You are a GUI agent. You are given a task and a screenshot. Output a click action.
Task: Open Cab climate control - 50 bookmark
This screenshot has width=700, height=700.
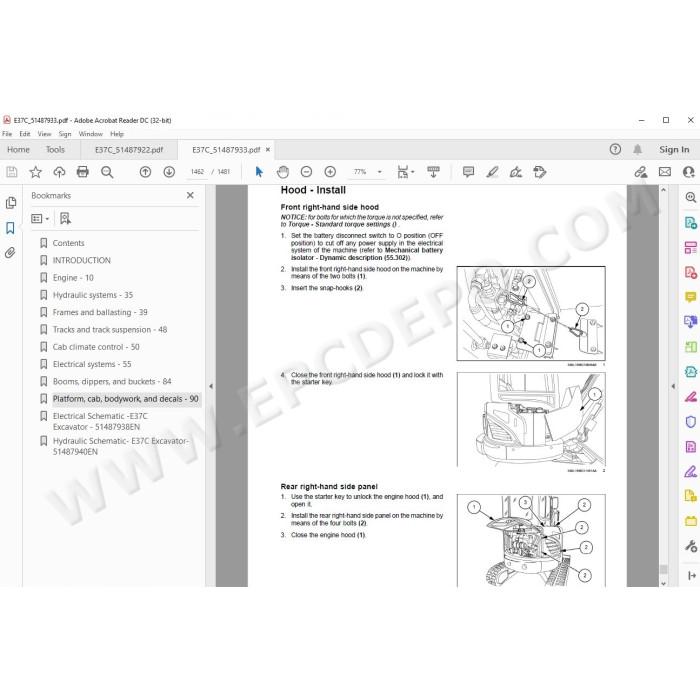point(96,347)
